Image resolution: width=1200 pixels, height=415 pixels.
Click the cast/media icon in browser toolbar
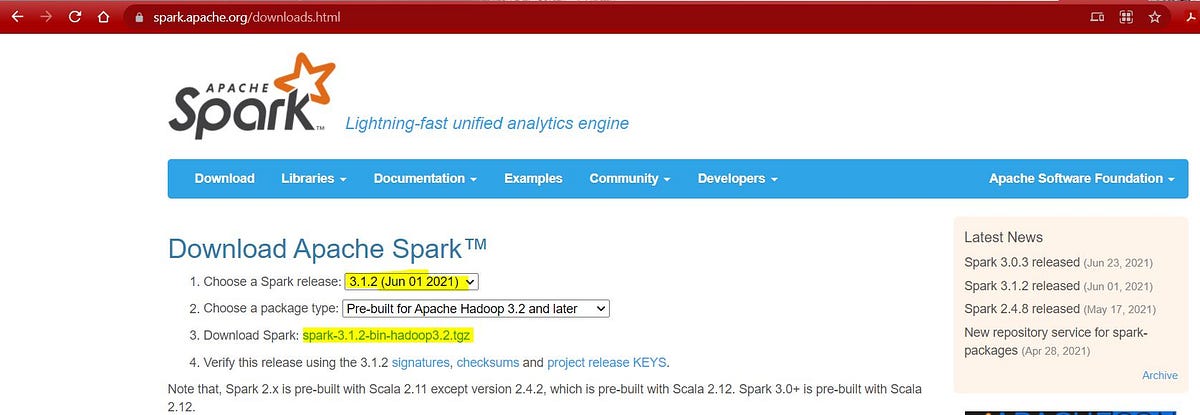[1097, 17]
